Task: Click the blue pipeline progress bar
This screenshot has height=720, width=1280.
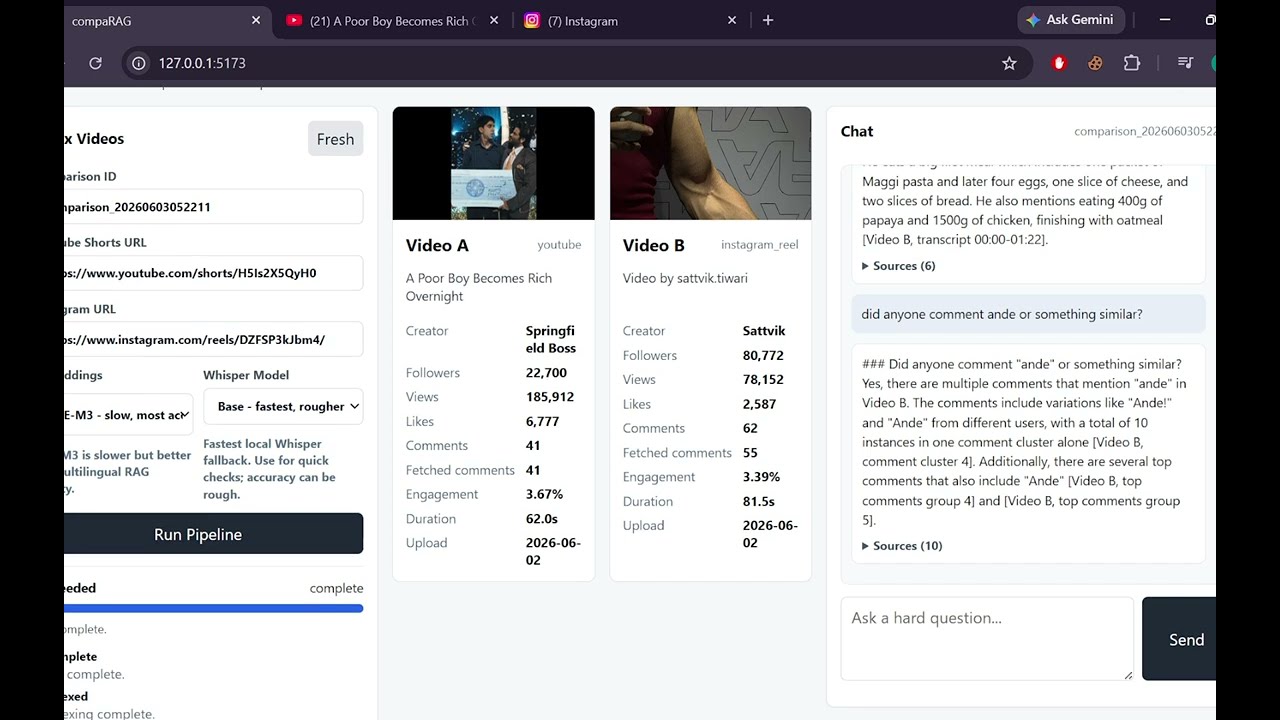Action: 213,608
